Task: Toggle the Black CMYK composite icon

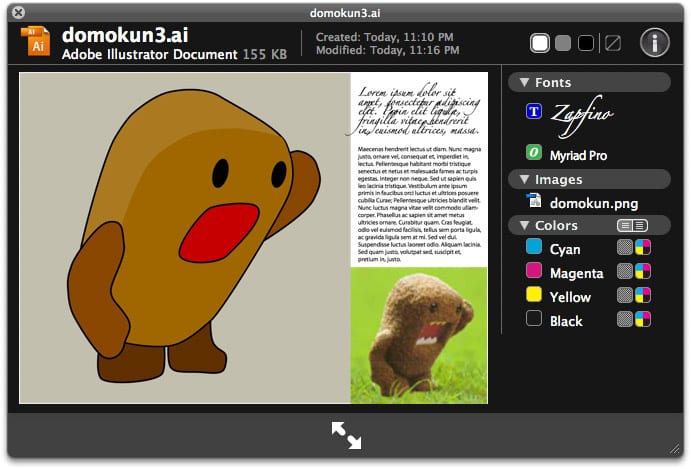Action: click(643, 319)
